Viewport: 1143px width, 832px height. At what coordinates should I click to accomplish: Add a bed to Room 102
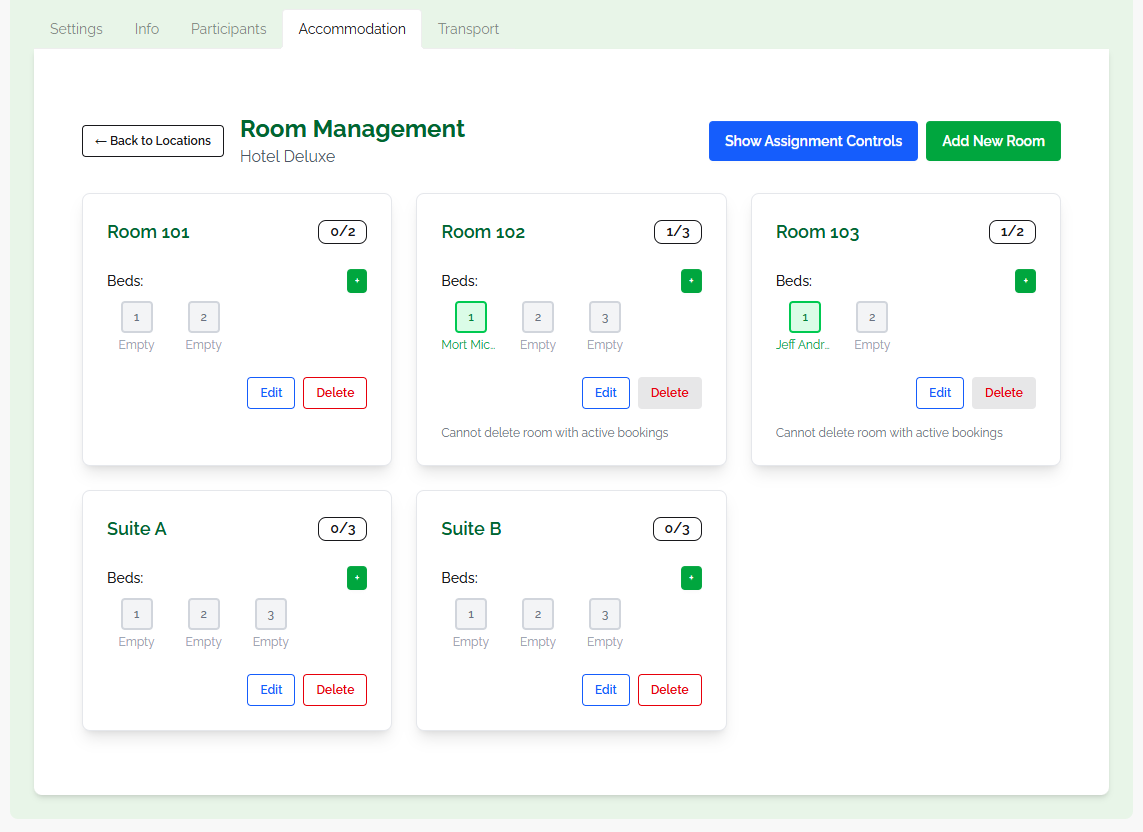691,281
